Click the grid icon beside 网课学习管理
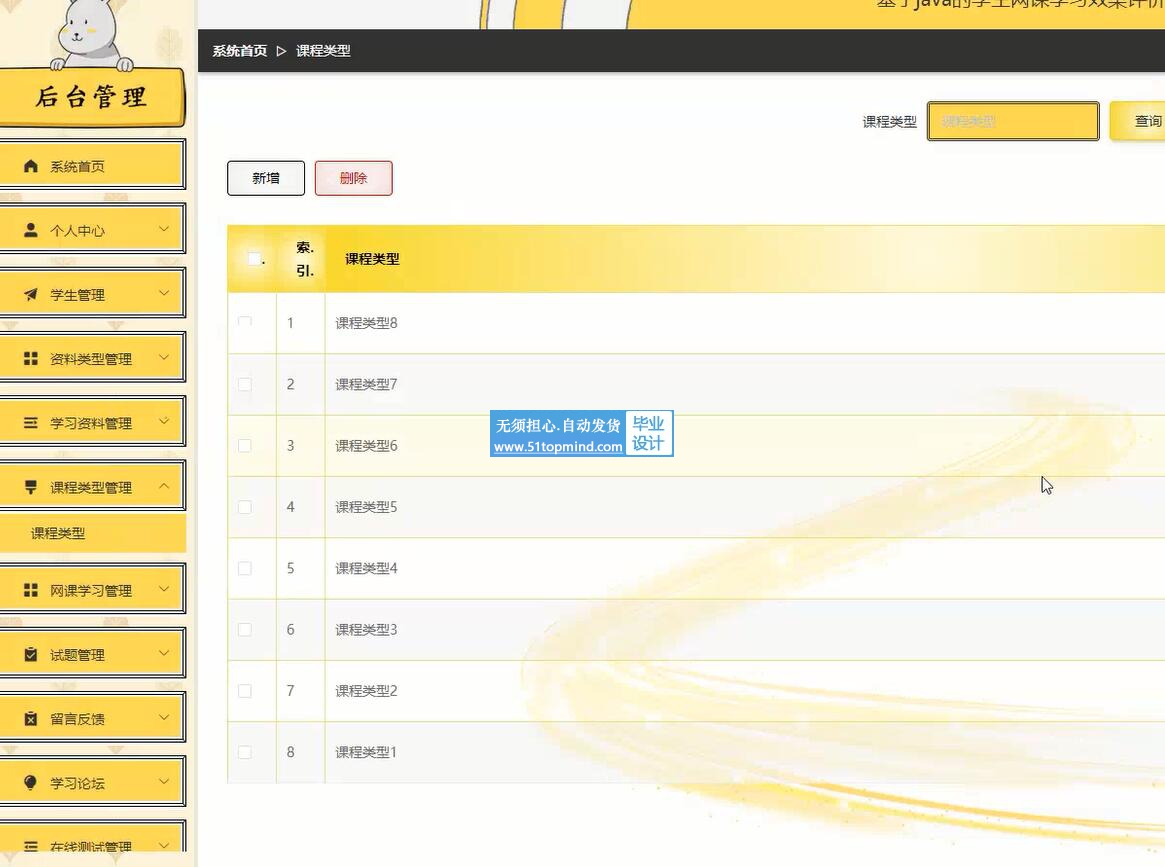The image size is (1165, 867). [30, 590]
